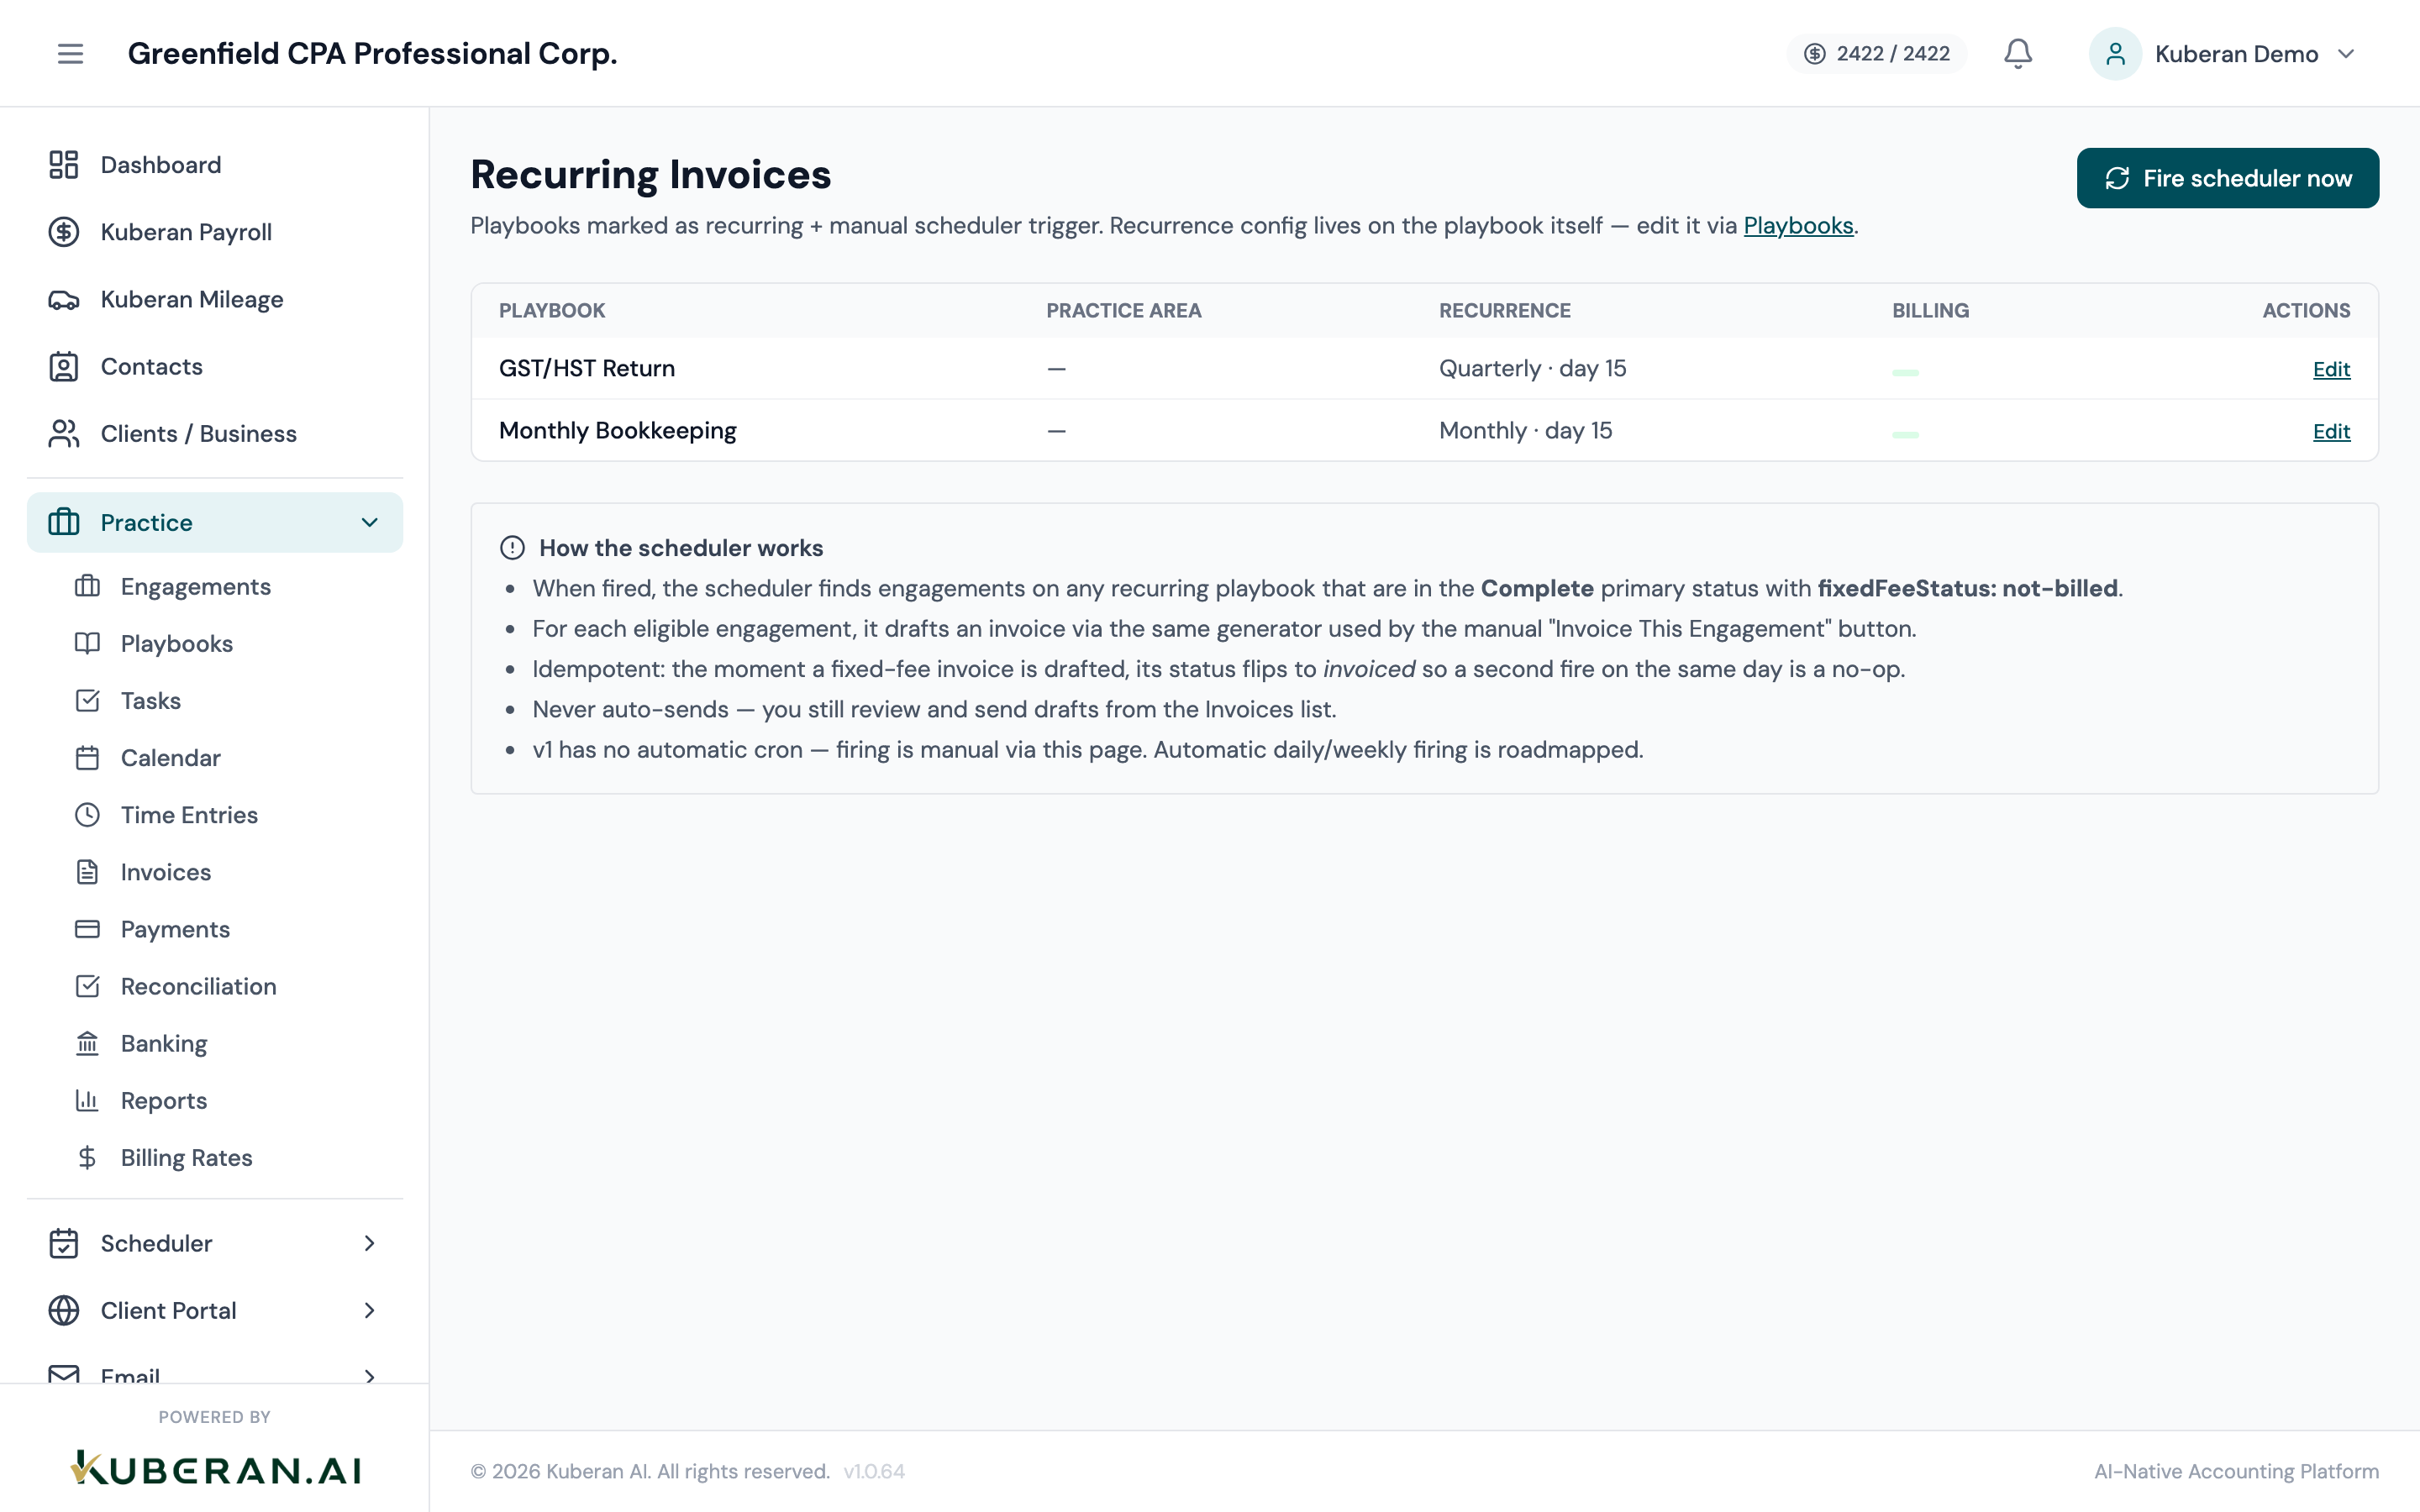This screenshot has width=2420, height=1512.
Task: Click the 2422 / 2422 credits badge
Action: coord(1876,54)
